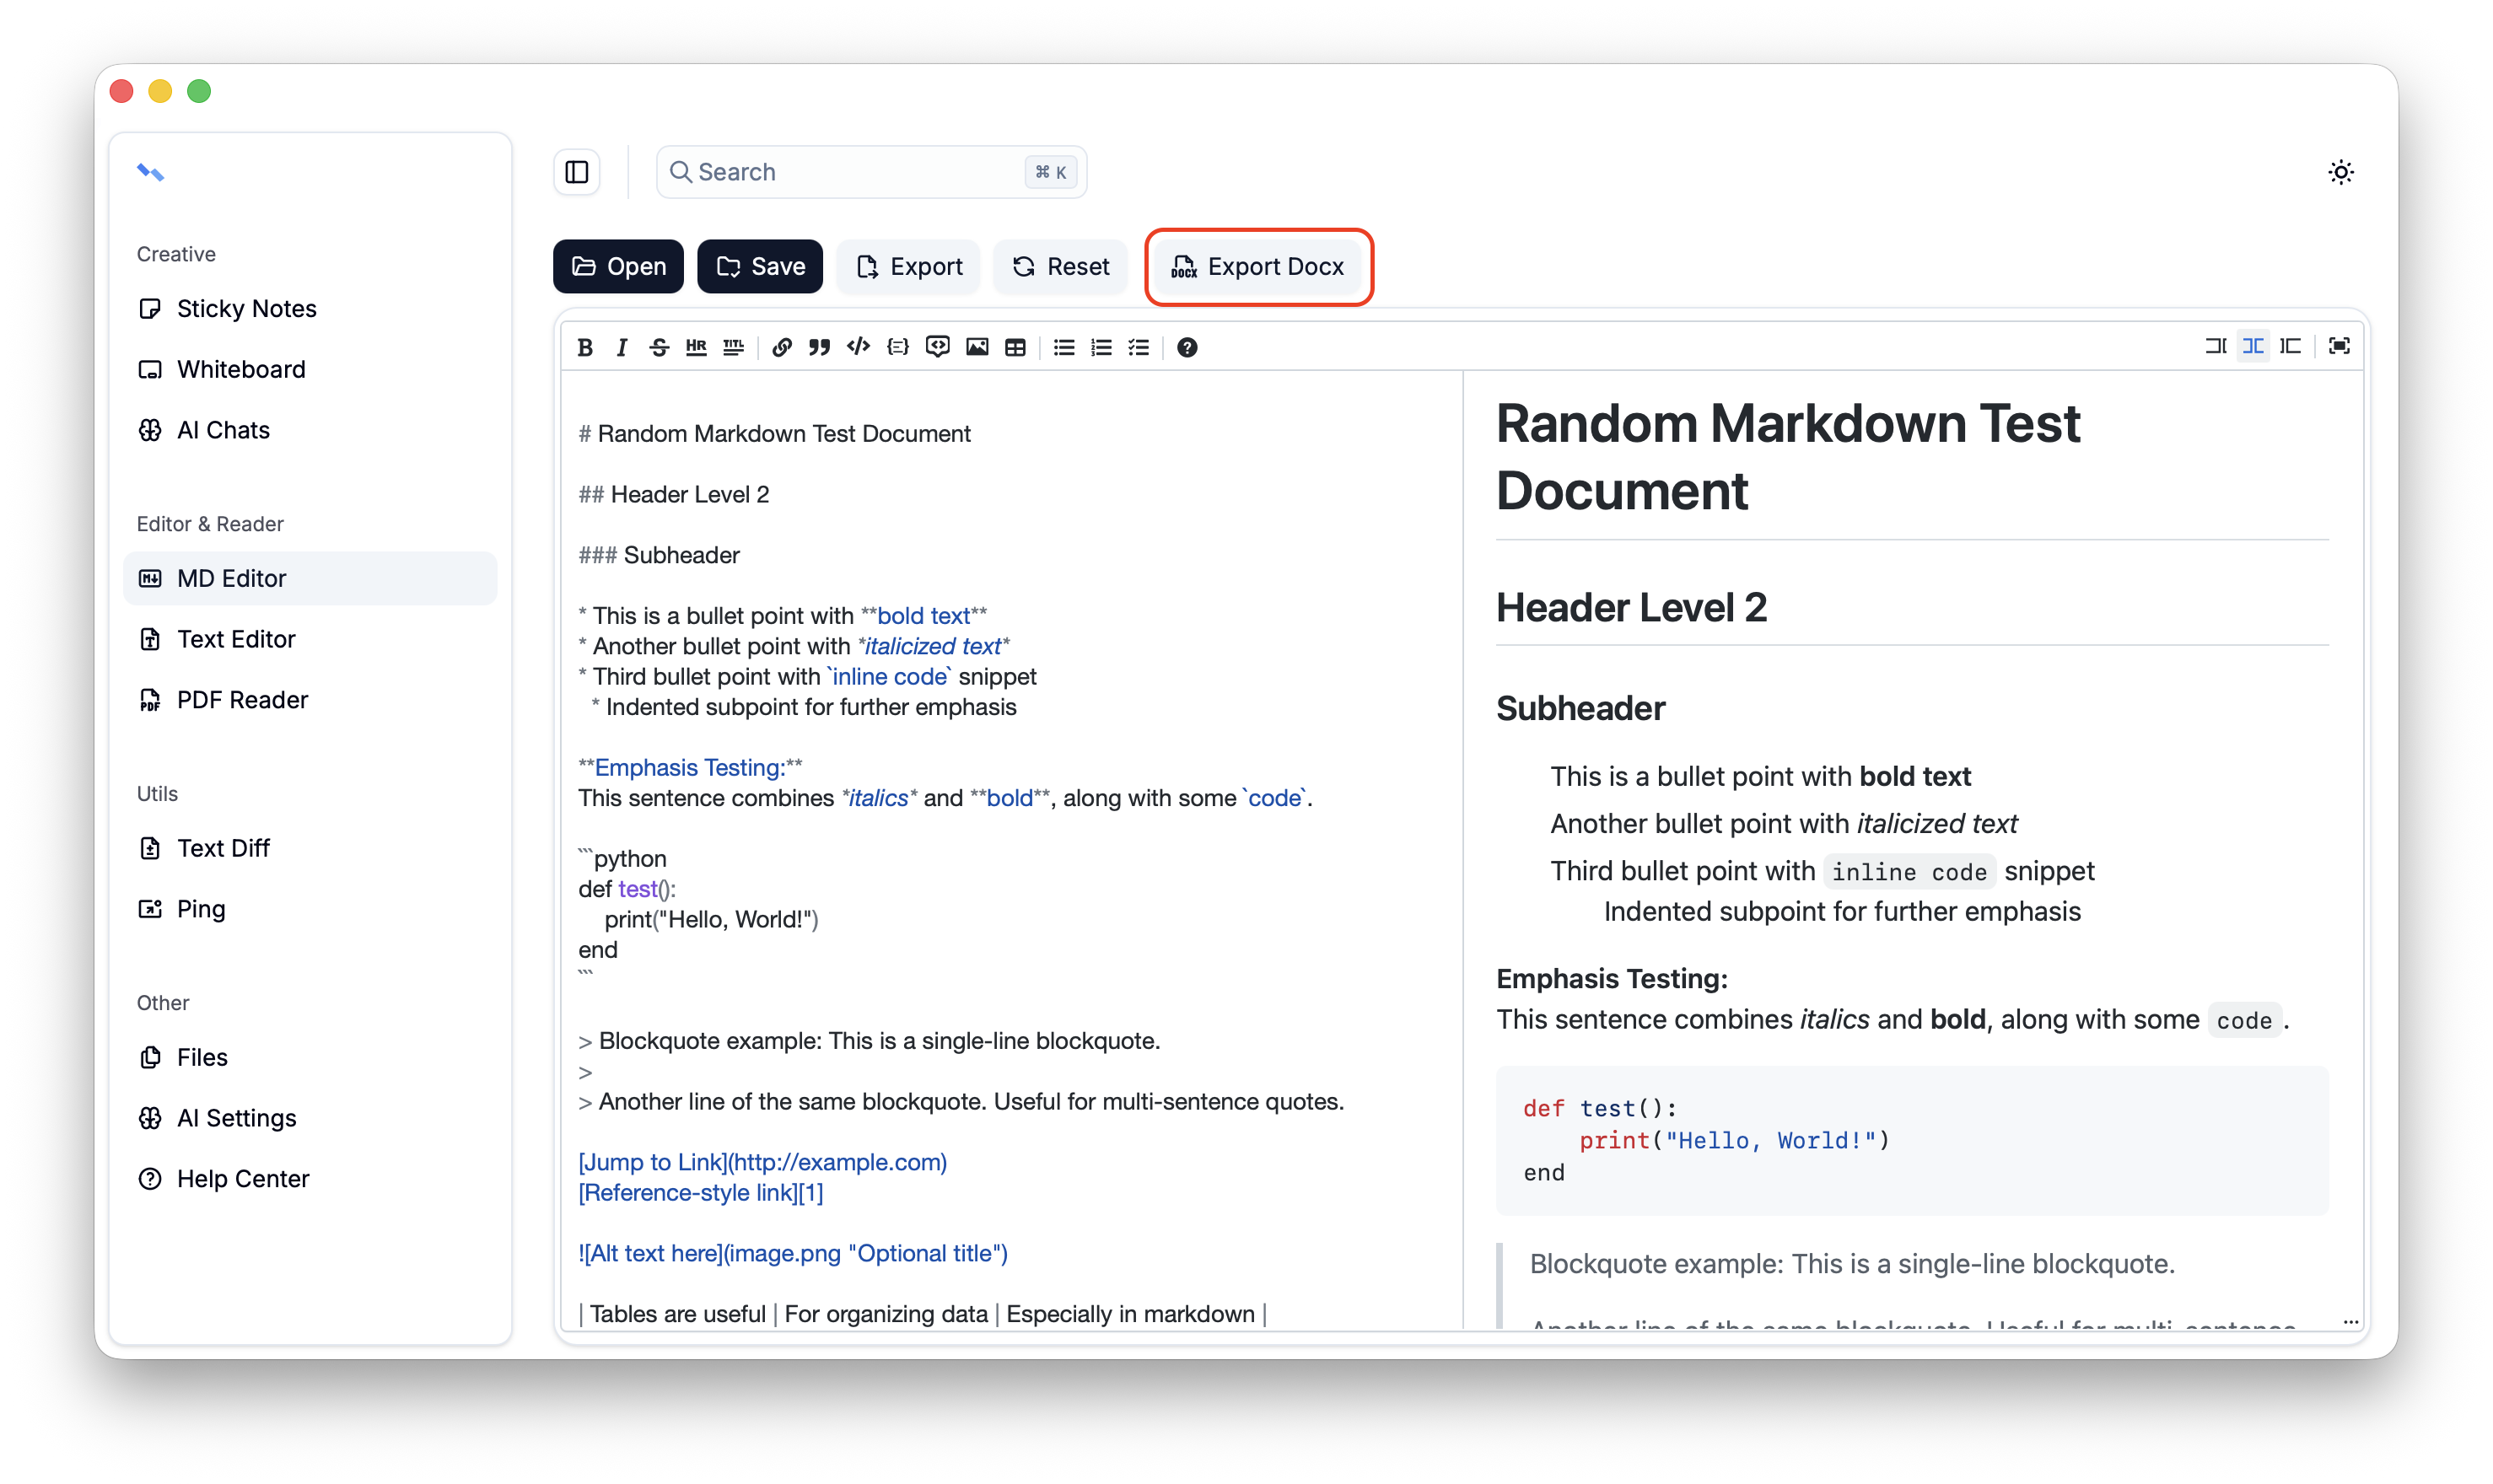Insert a hyperlink using the link icon

(x=783, y=347)
